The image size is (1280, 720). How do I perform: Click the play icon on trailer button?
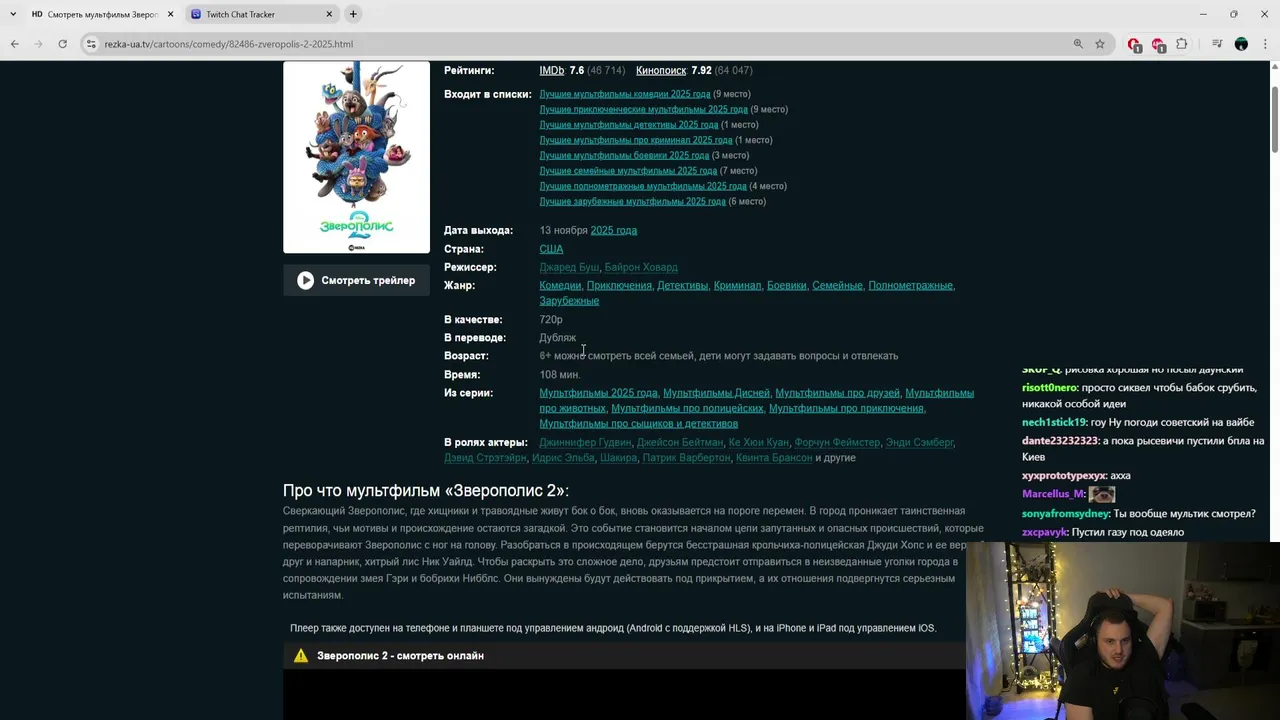coord(306,281)
